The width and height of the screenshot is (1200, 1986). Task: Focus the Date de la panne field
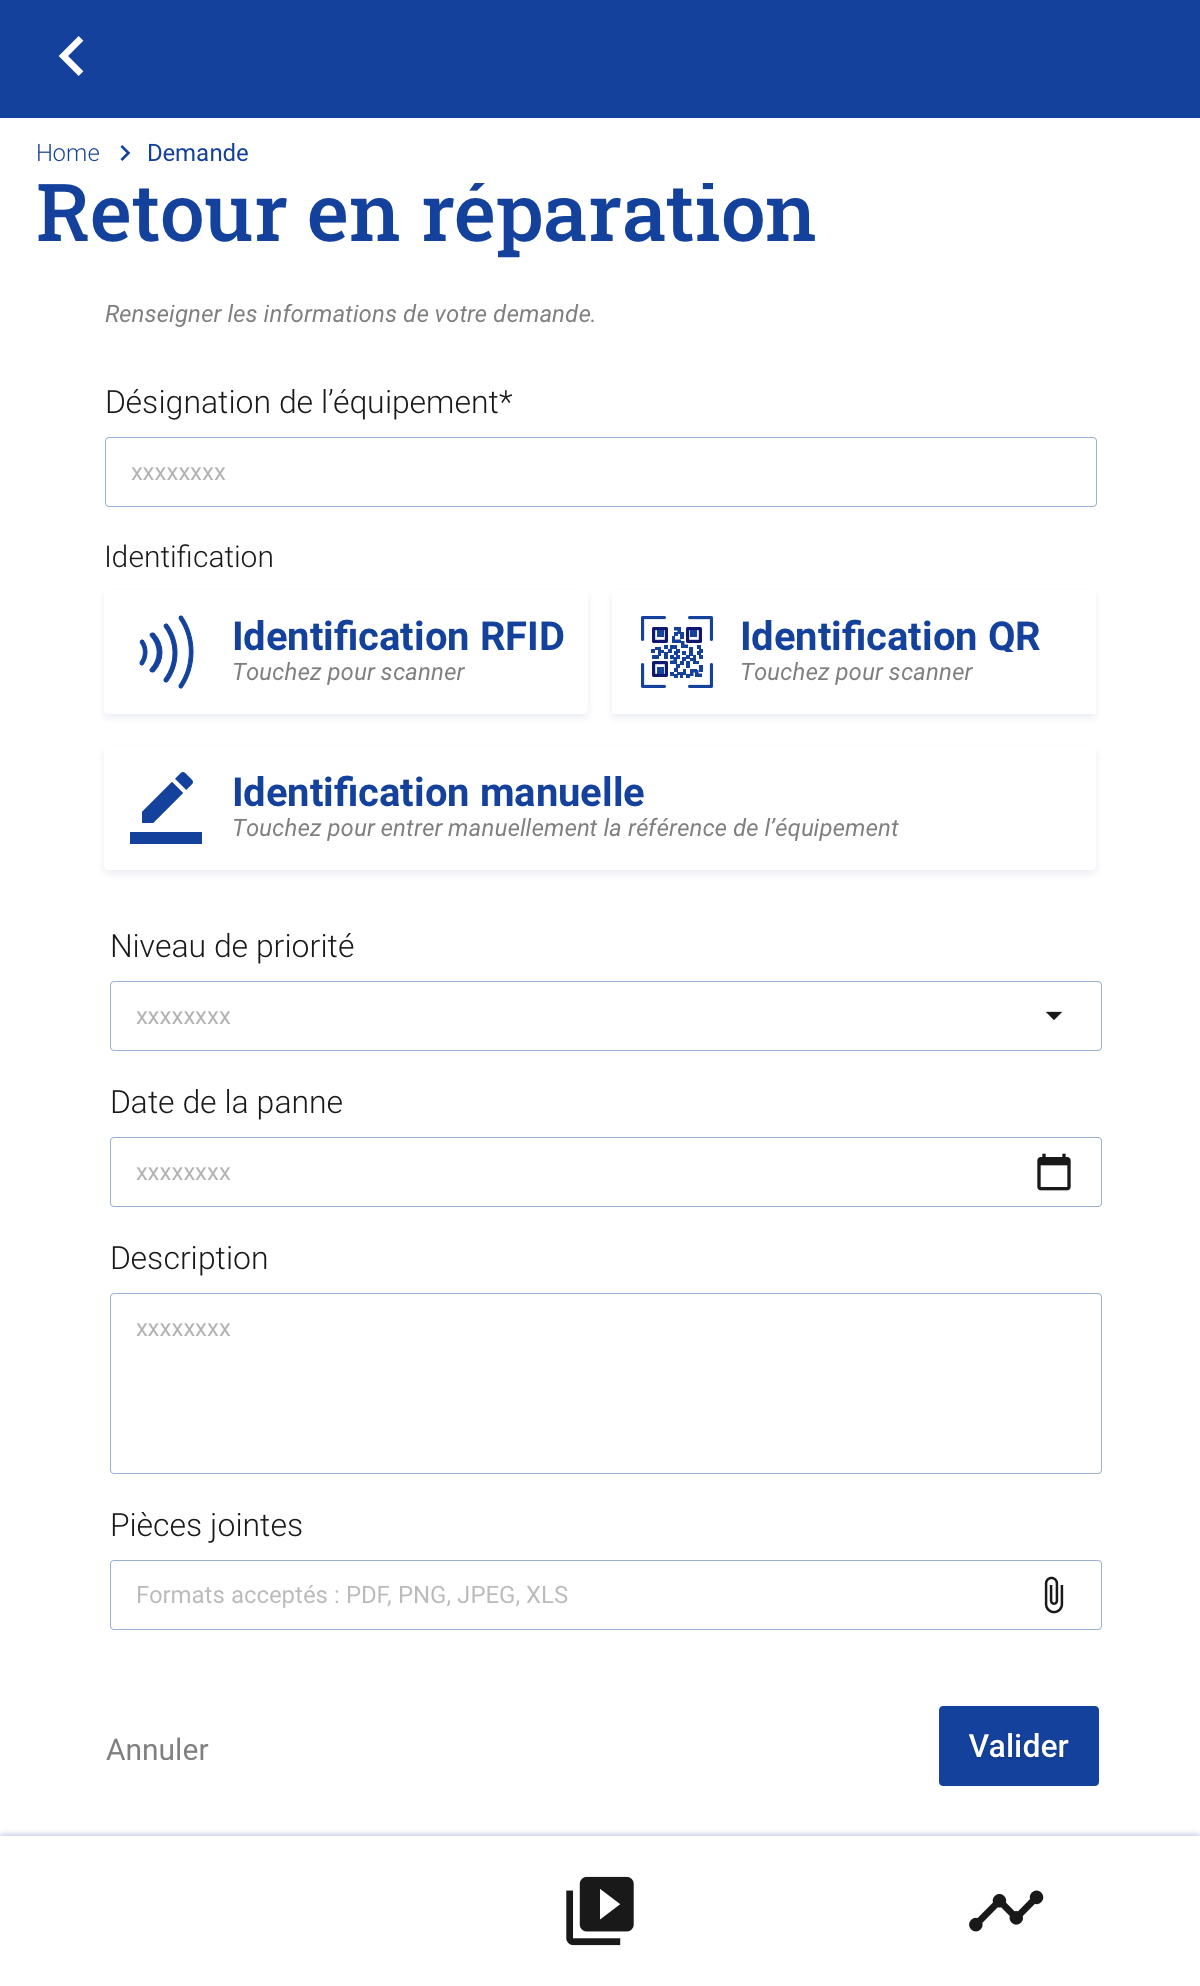[x=570, y=1172]
